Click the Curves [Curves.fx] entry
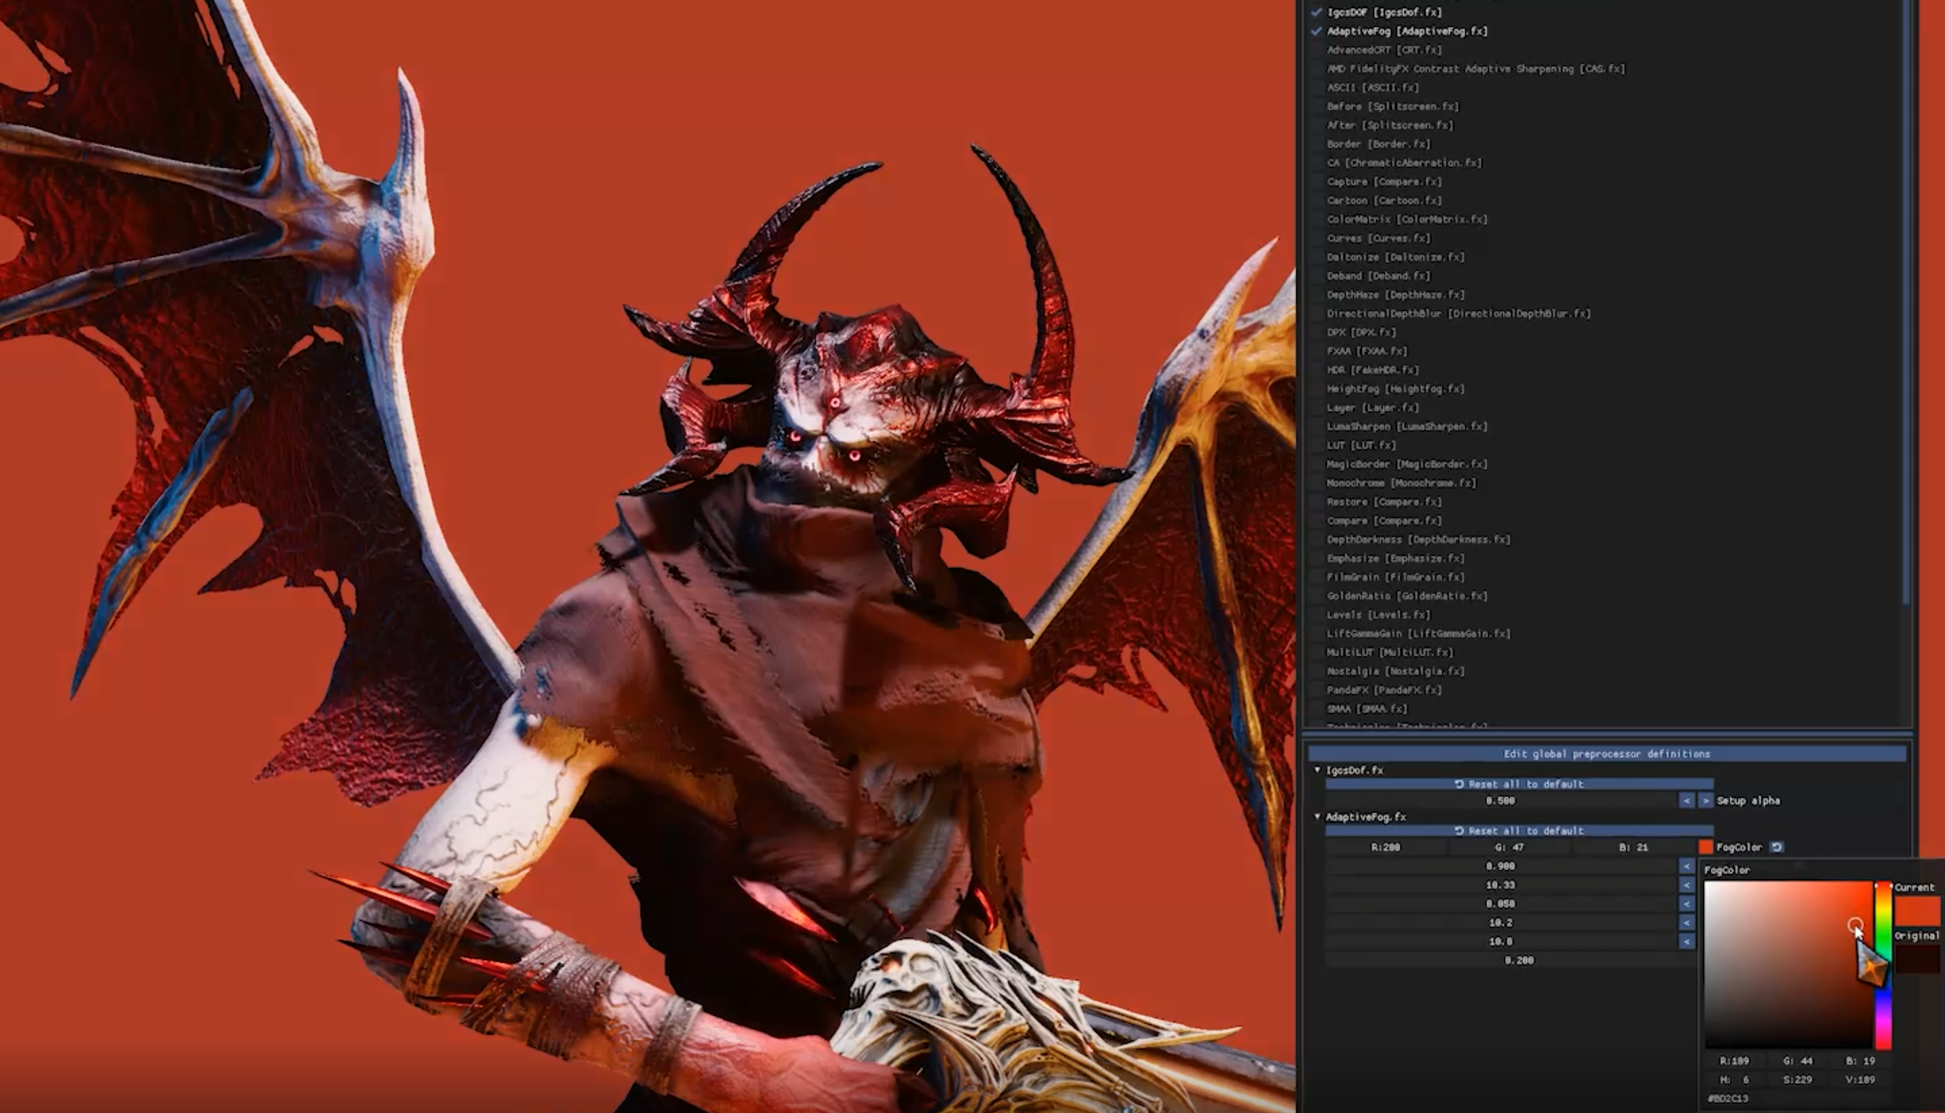This screenshot has width=1945, height=1113. coord(1379,239)
